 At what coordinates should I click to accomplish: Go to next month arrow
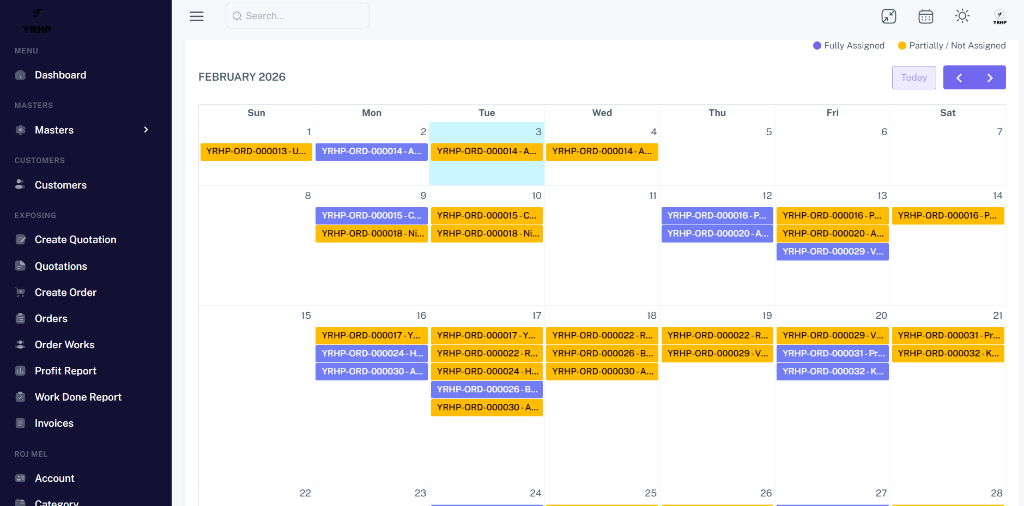pyautogui.click(x=990, y=78)
